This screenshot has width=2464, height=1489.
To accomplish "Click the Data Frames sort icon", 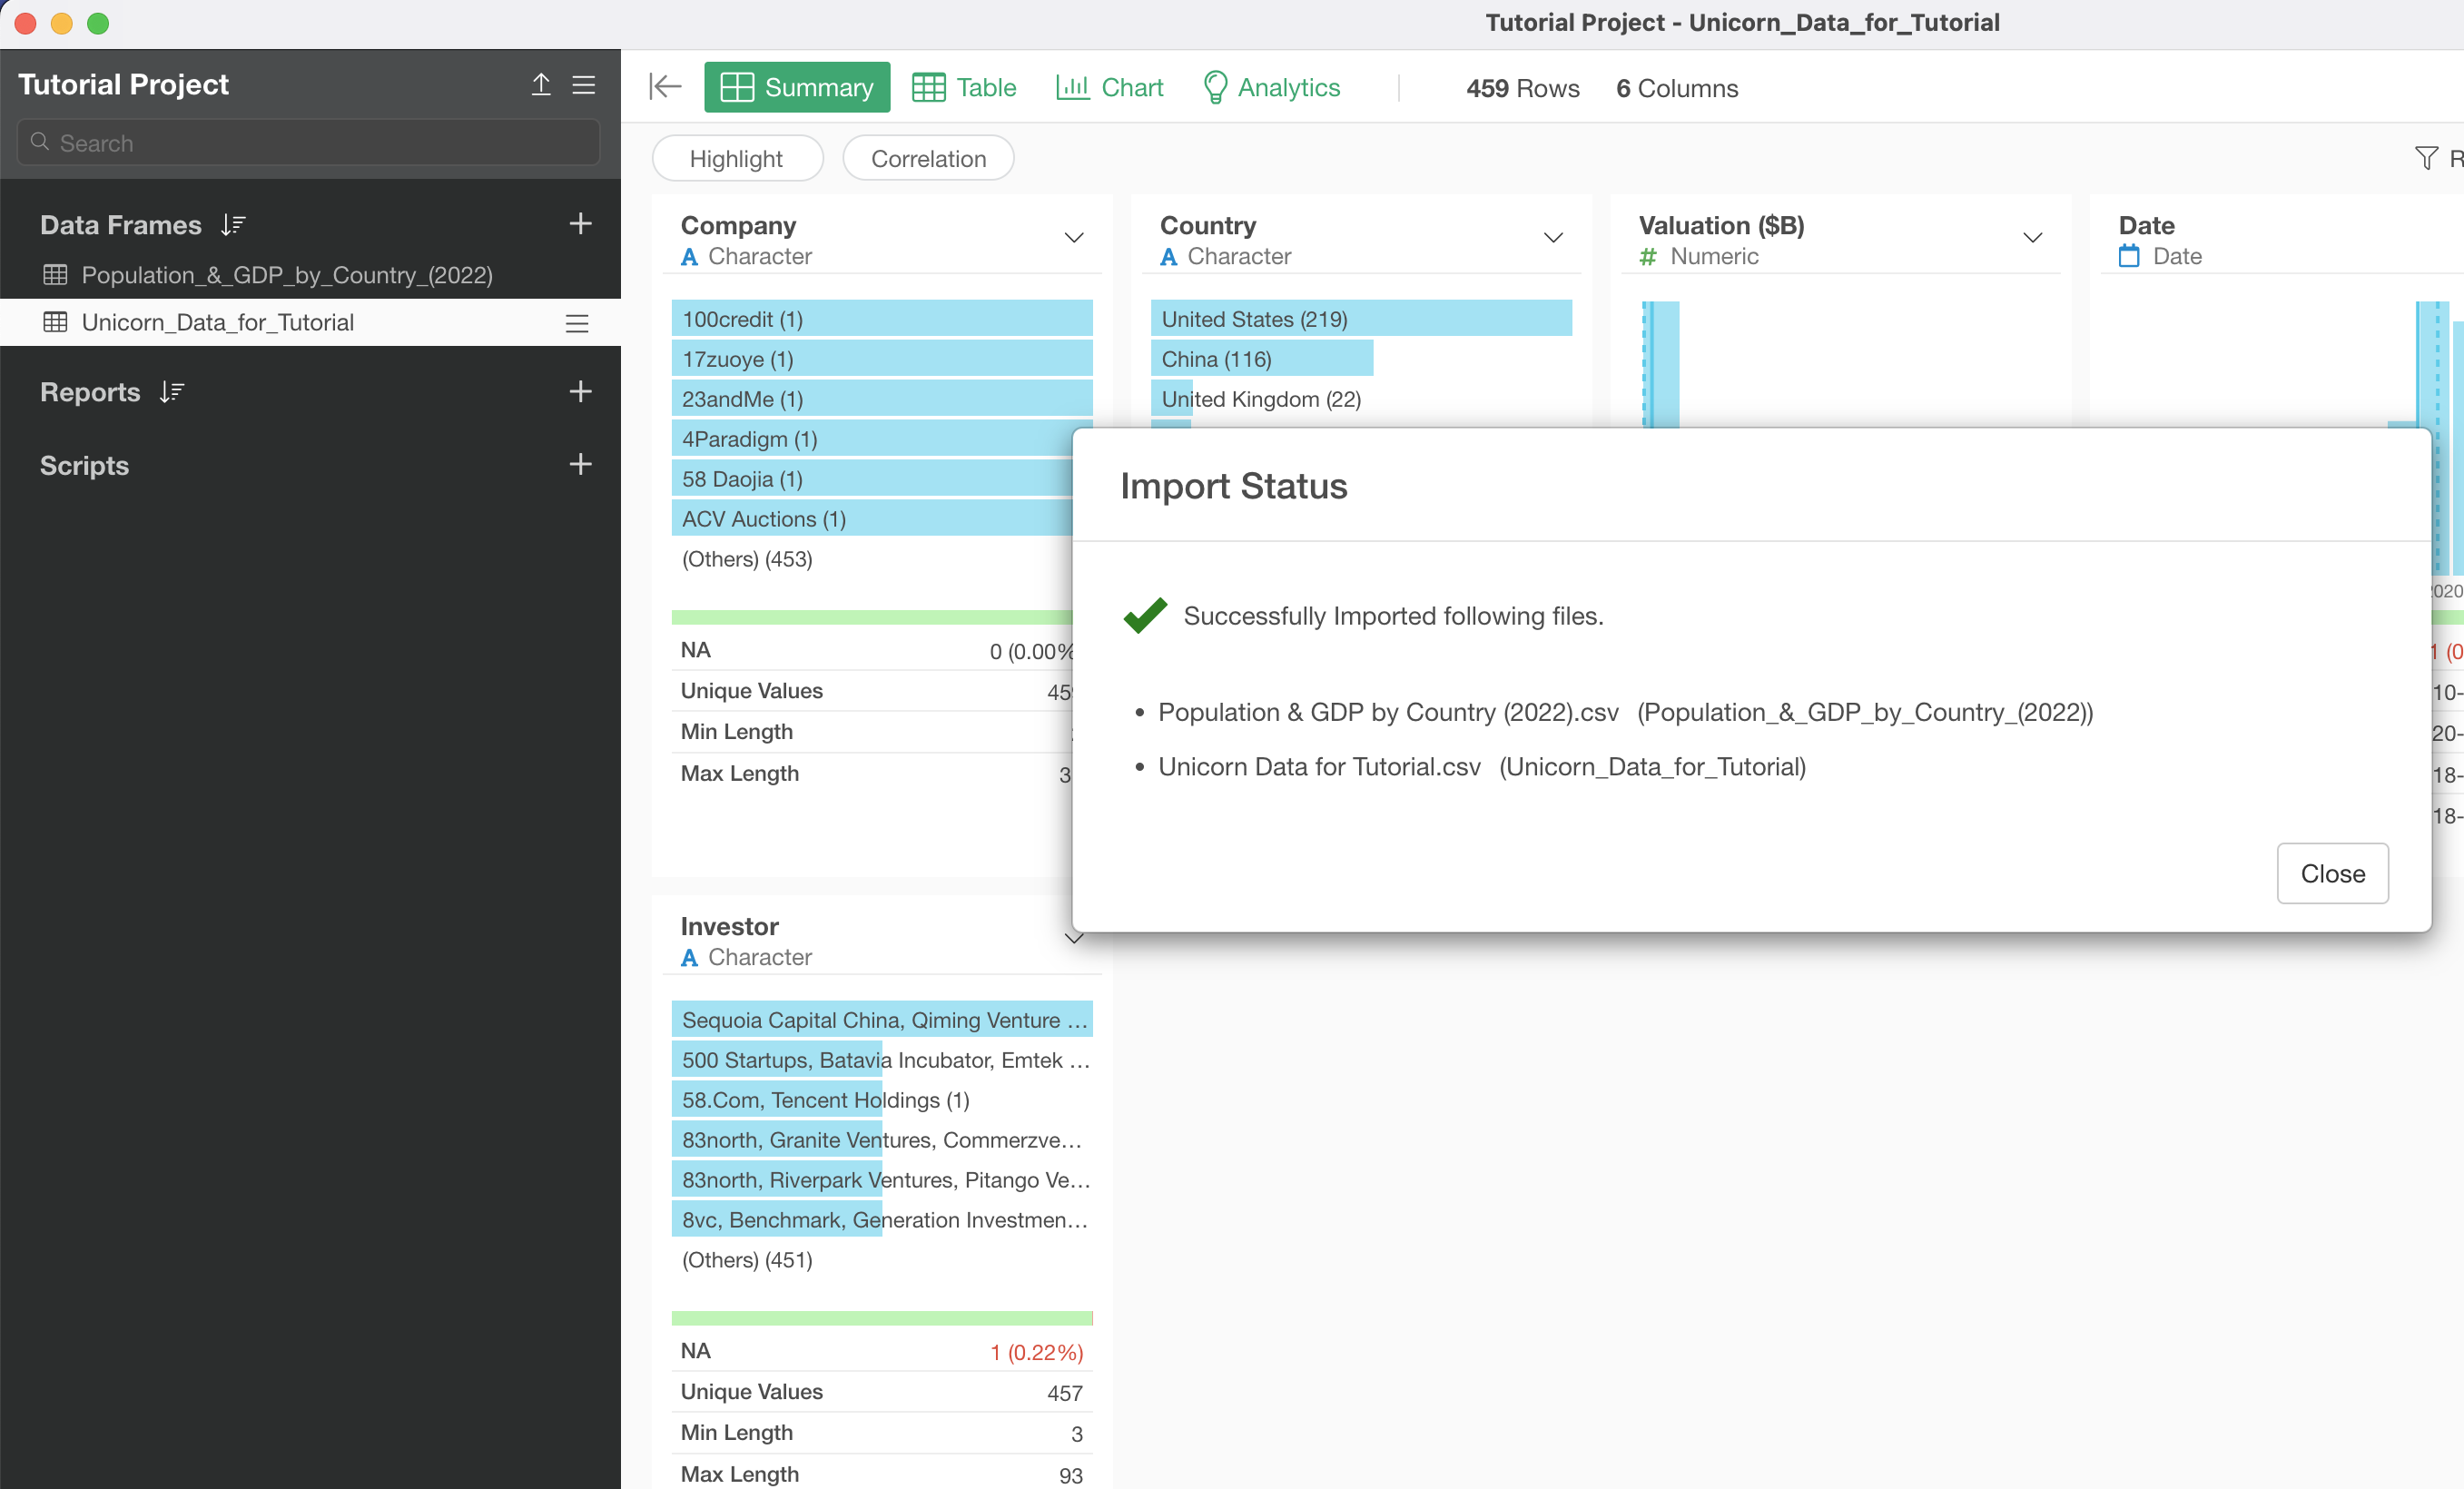I will pyautogui.click(x=233, y=225).
